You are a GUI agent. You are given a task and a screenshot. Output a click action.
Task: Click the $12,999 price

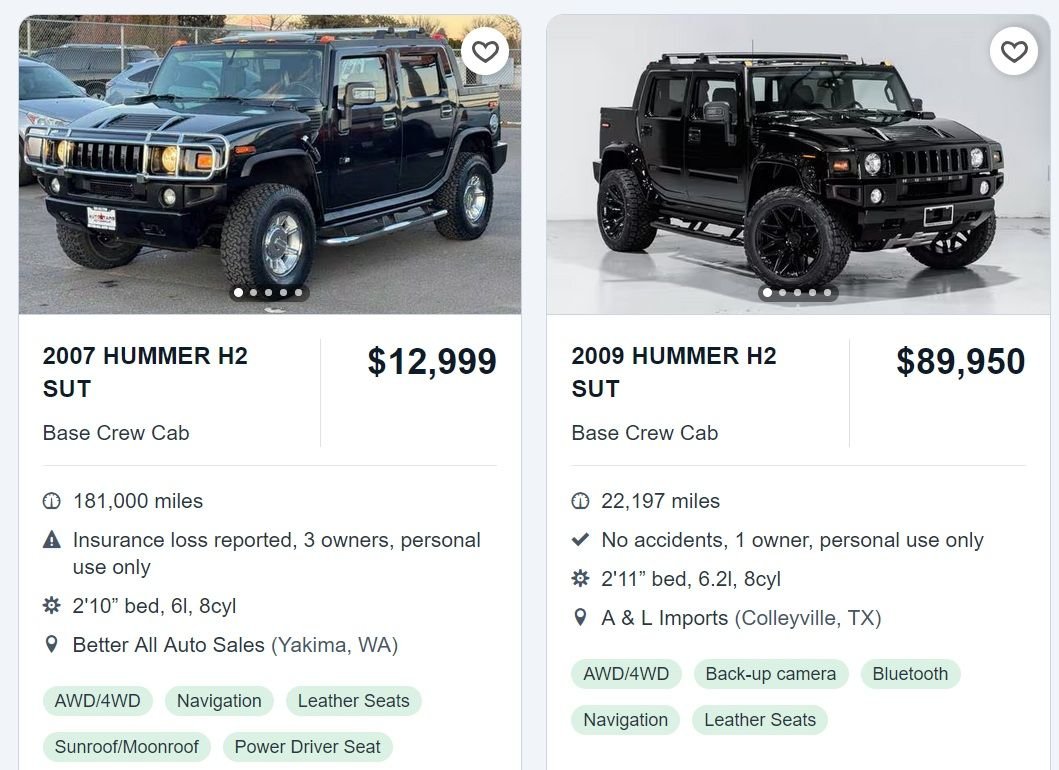432,361
